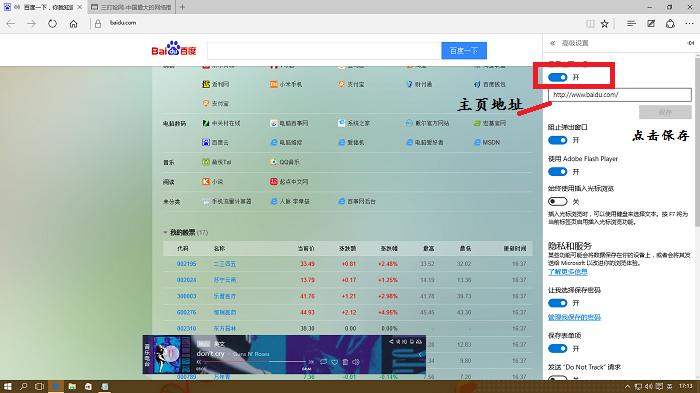Click the browser Back arrow
Viewport: 700px width, 393px height.
[x=11, y=24]
